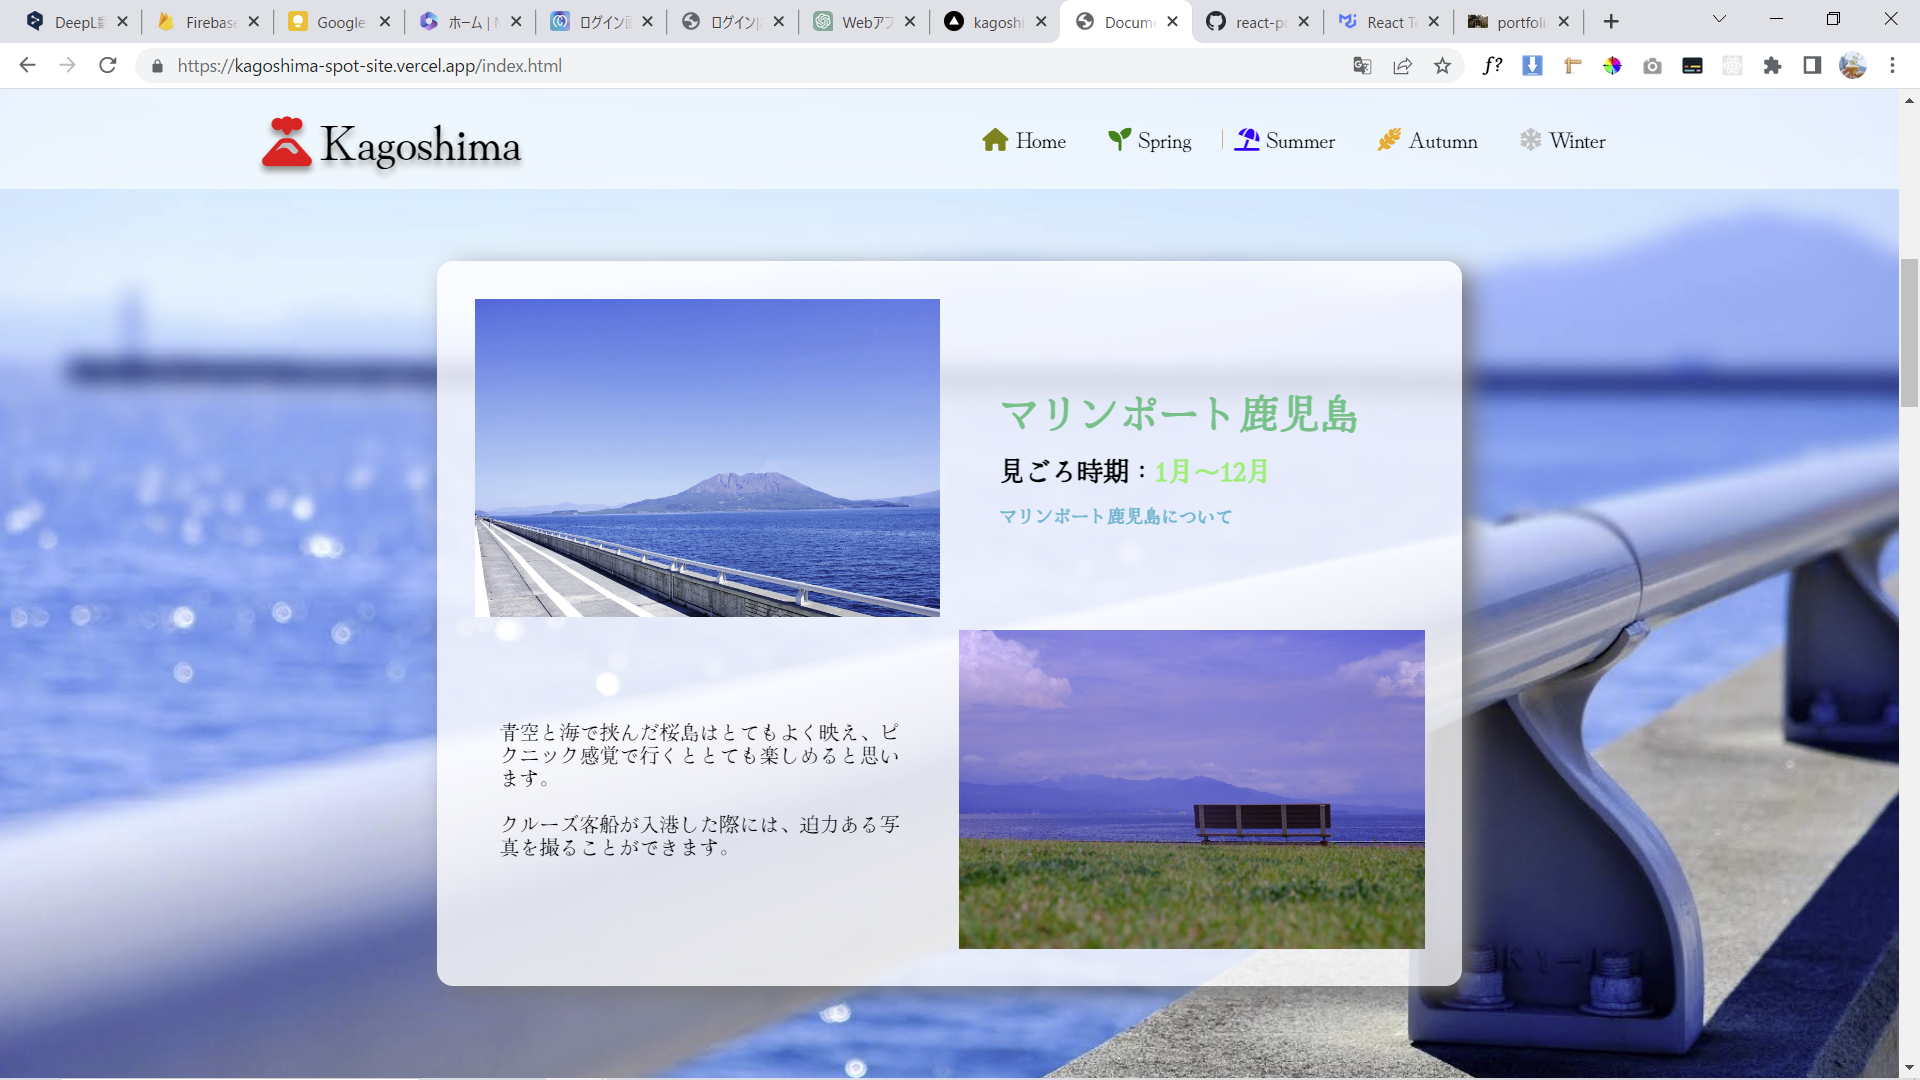The height and width of the screenshot is (1080, 1920).
Task: Click the f? font finder extension icon
Action: tap(1492, 66)
